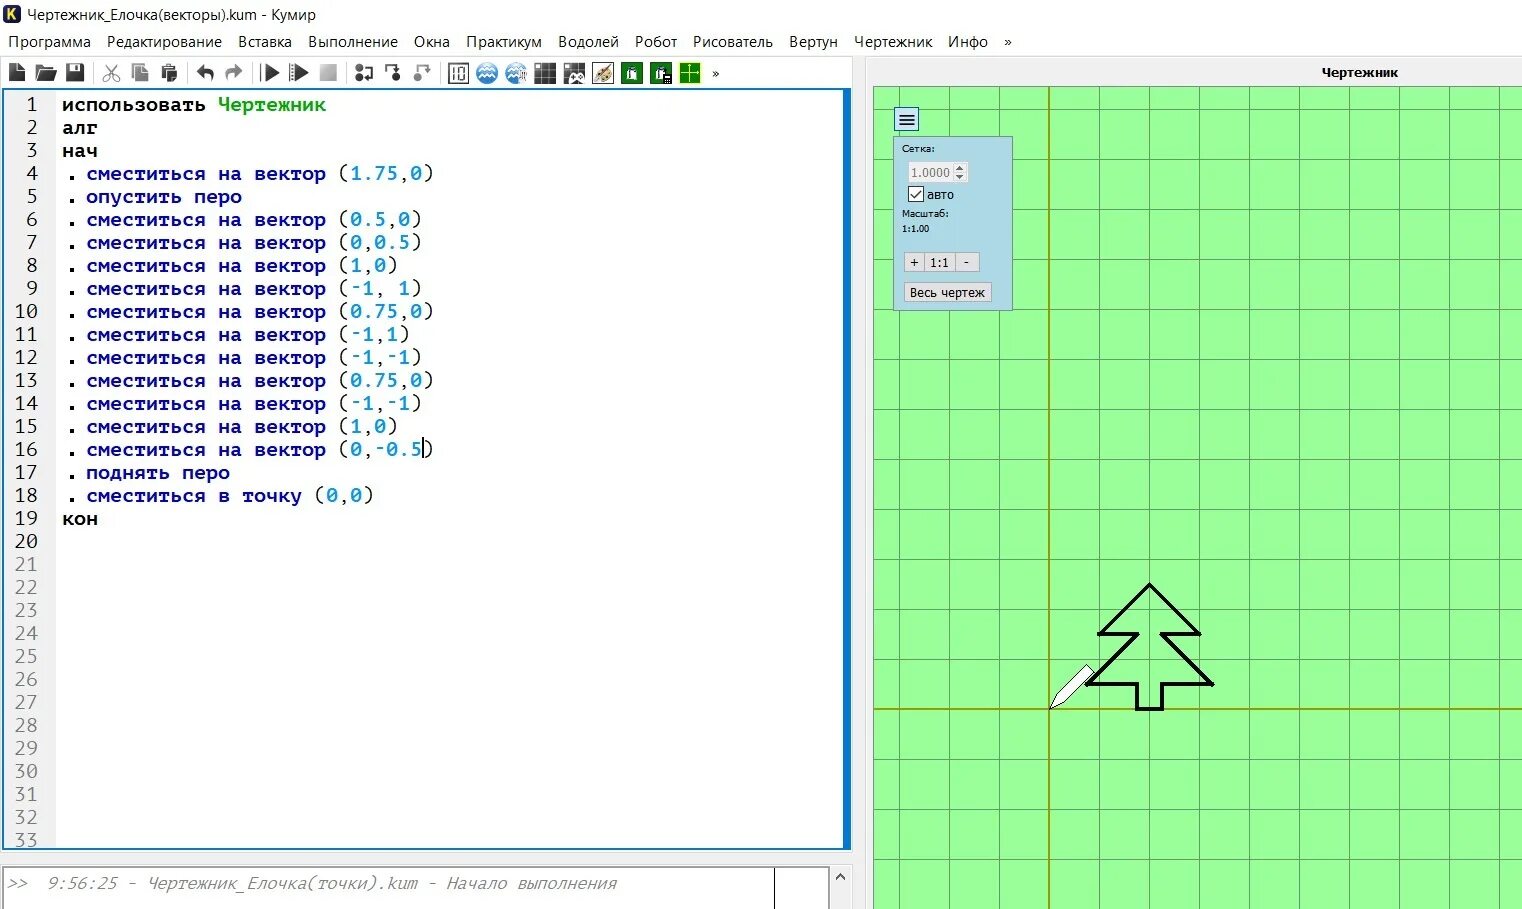Click the console output log message
Screen dimensions: 1522x909
(x=332, y=883)
